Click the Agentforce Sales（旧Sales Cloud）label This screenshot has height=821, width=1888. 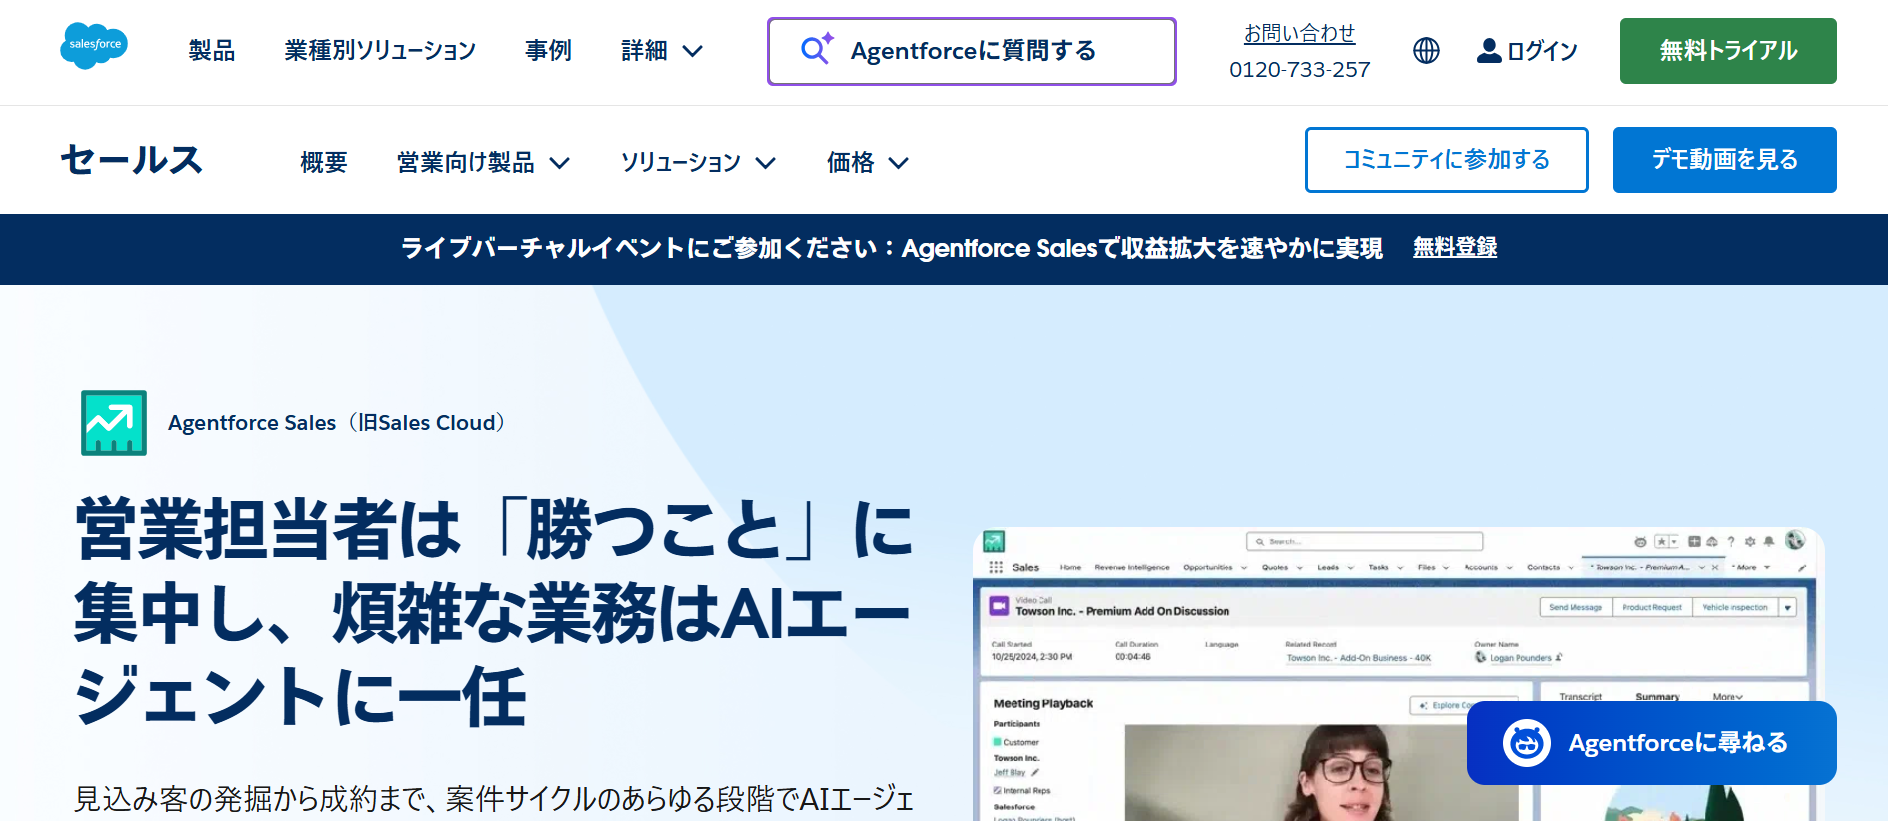[337, 423]
